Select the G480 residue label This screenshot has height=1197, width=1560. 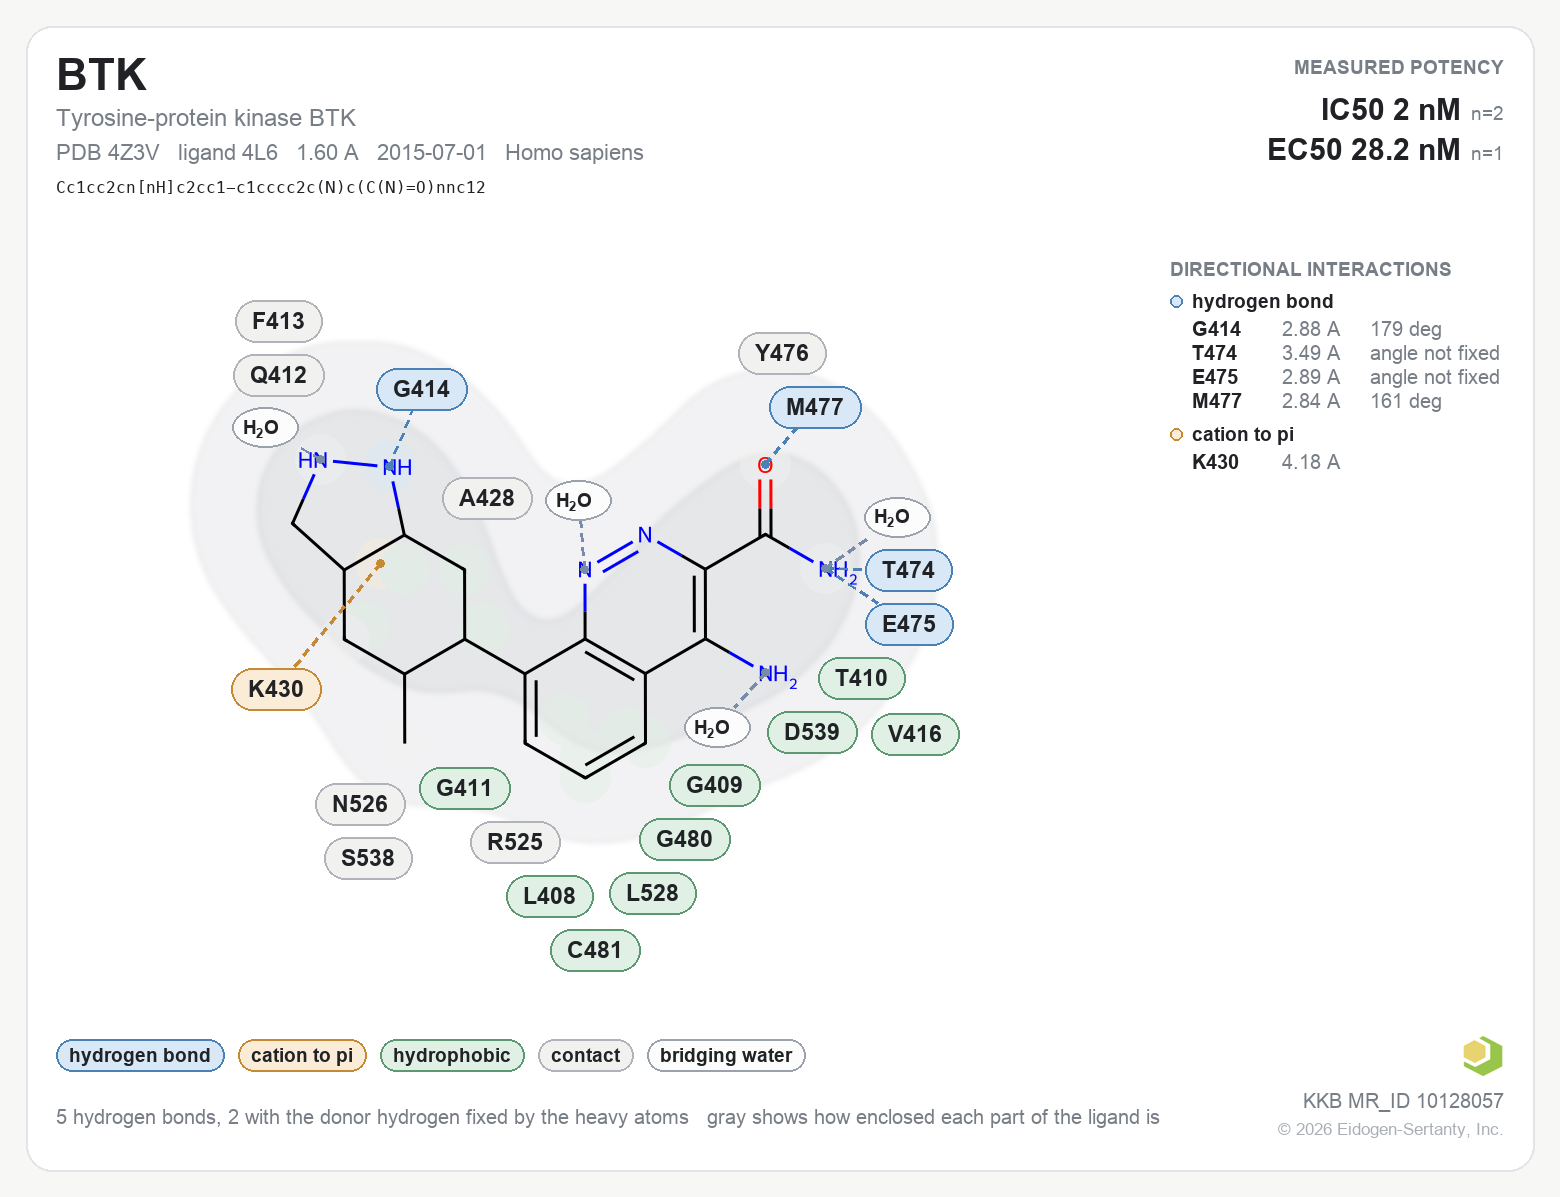coord(685,839)
